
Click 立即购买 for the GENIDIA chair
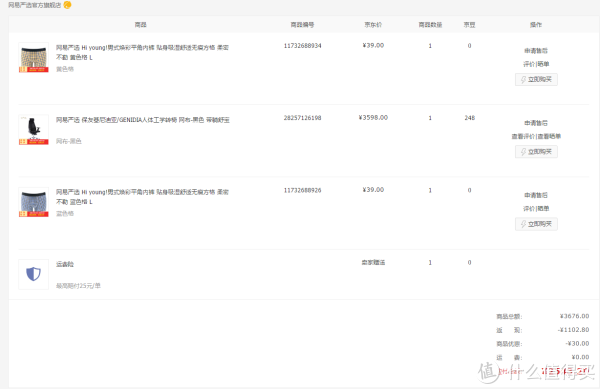[x=536, y=151]
